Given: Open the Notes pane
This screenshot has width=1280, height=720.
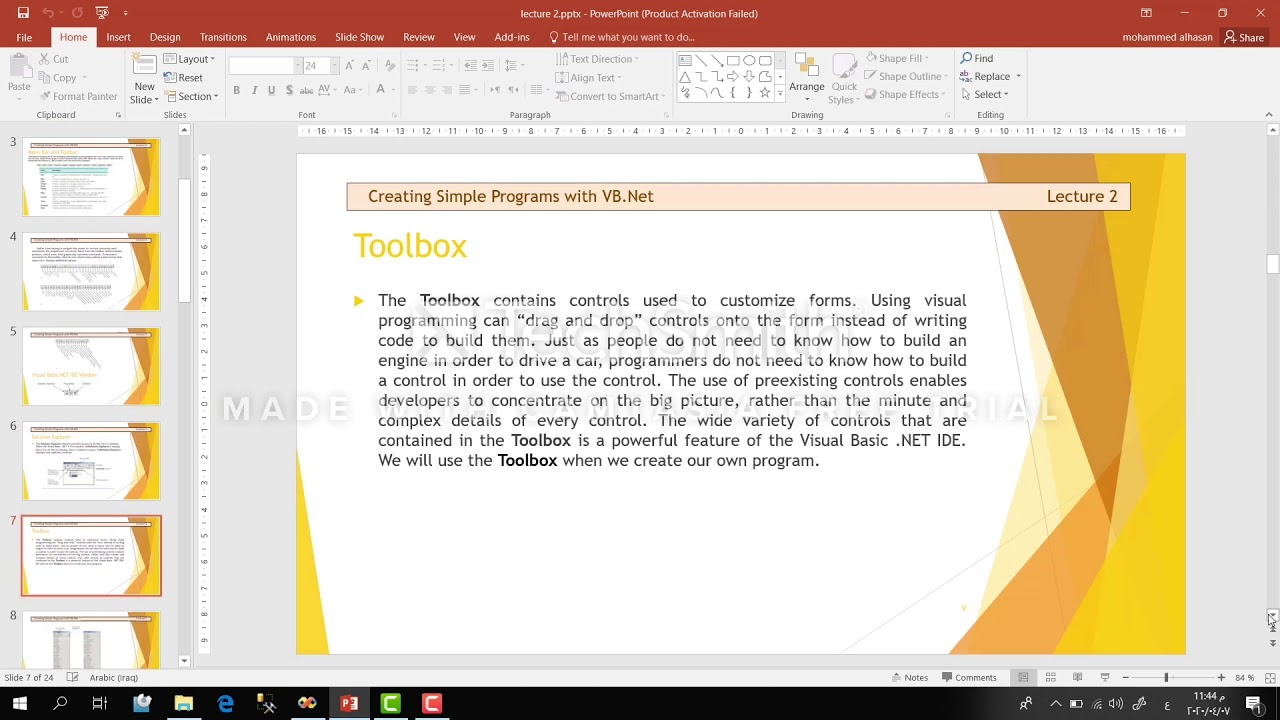Looking at the screenshot, I should click(x=910, y=678).
